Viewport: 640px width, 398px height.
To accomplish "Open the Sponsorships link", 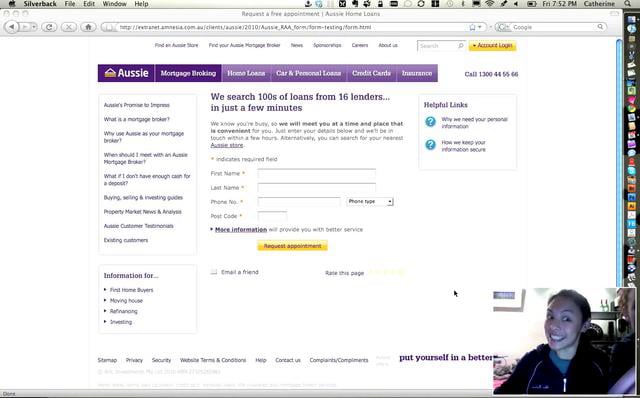I will point(327,45).
